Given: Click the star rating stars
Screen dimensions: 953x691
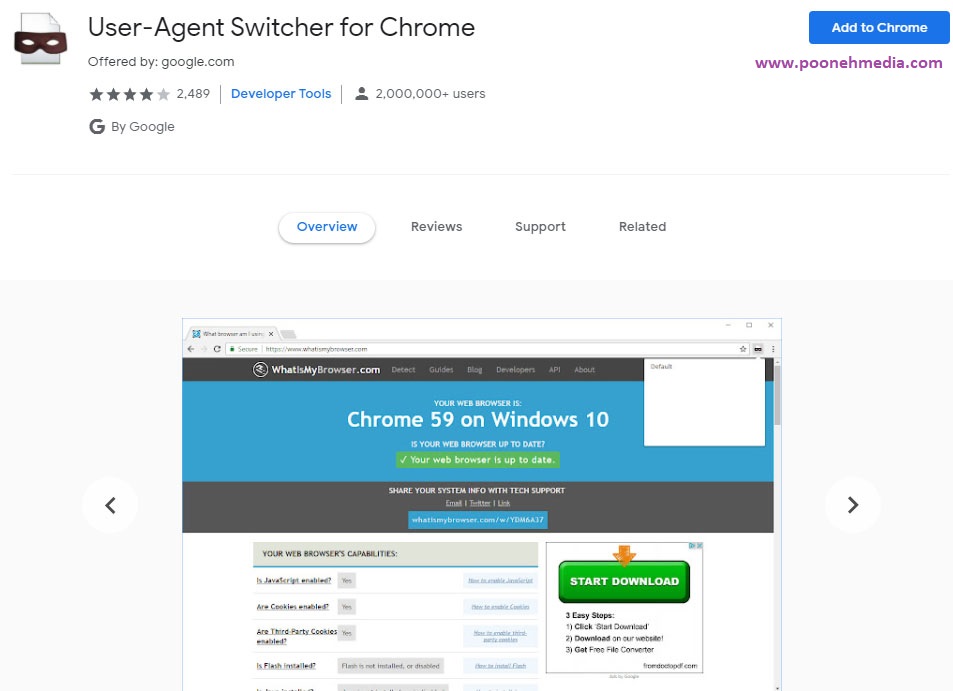Looking at the screenshot, I should 129,94.
